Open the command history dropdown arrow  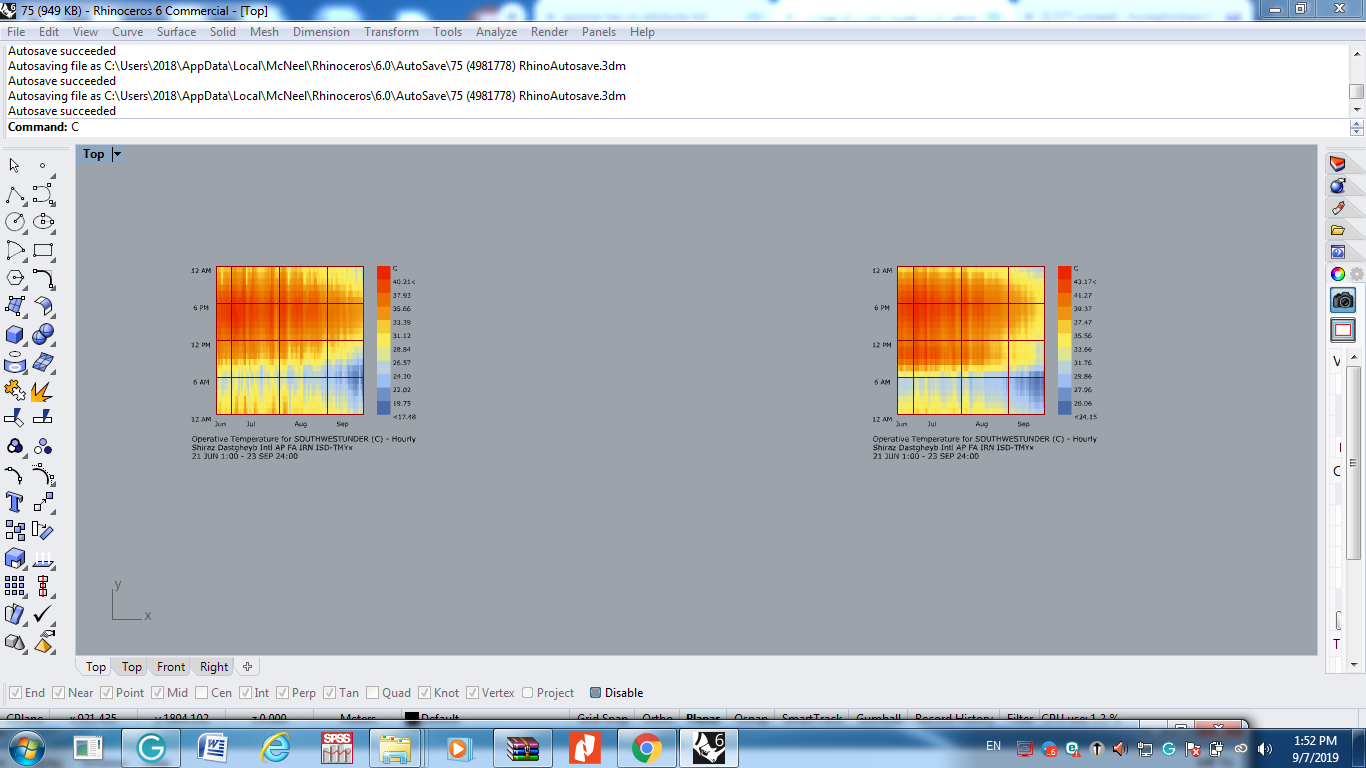tap(1357, 127)
